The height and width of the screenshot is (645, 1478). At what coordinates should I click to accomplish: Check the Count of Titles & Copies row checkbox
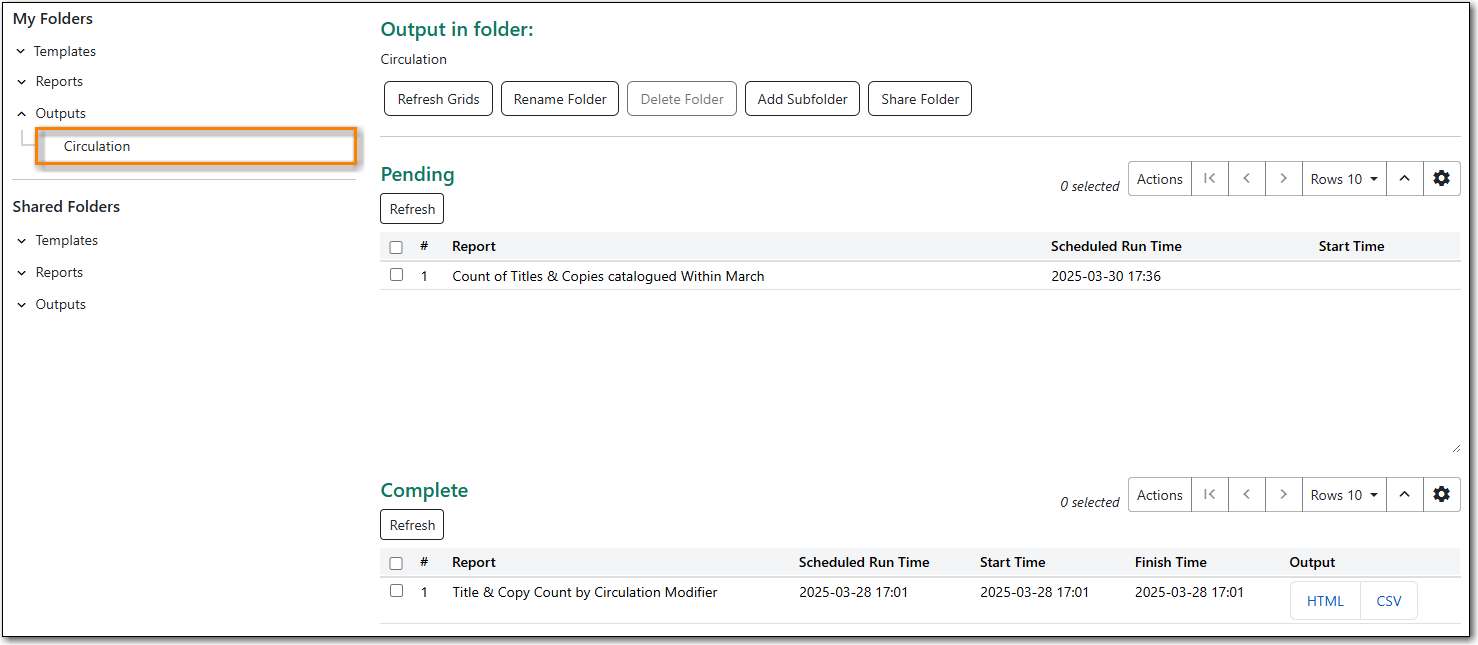click(396, 275)
